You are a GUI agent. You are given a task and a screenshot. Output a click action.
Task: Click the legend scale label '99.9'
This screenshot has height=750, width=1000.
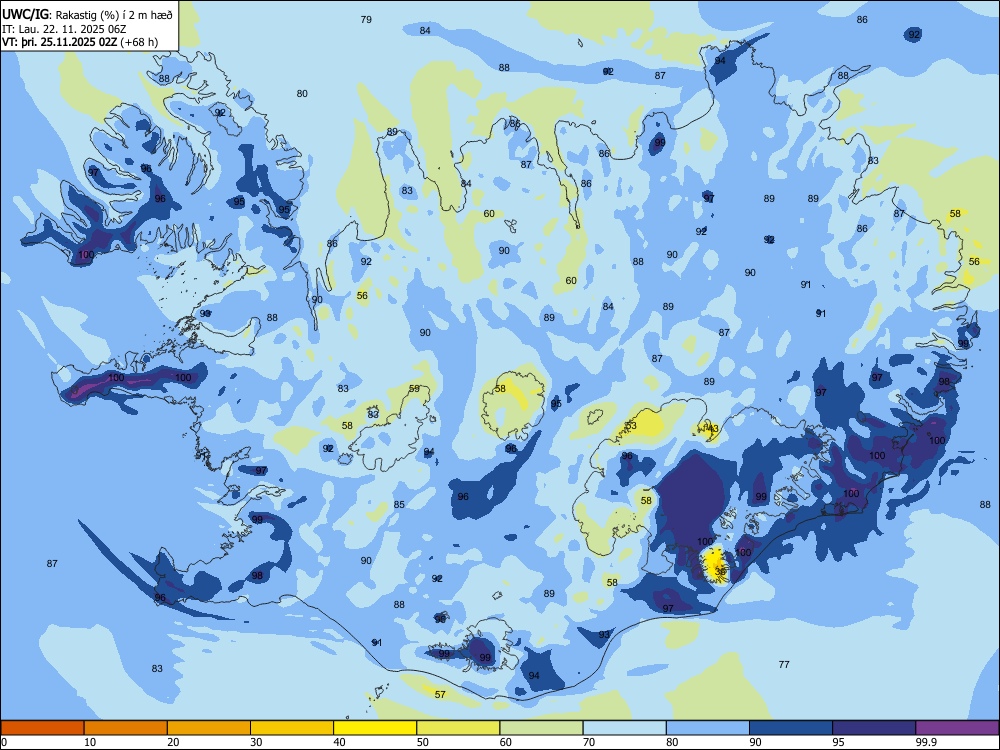coord(926,742)
